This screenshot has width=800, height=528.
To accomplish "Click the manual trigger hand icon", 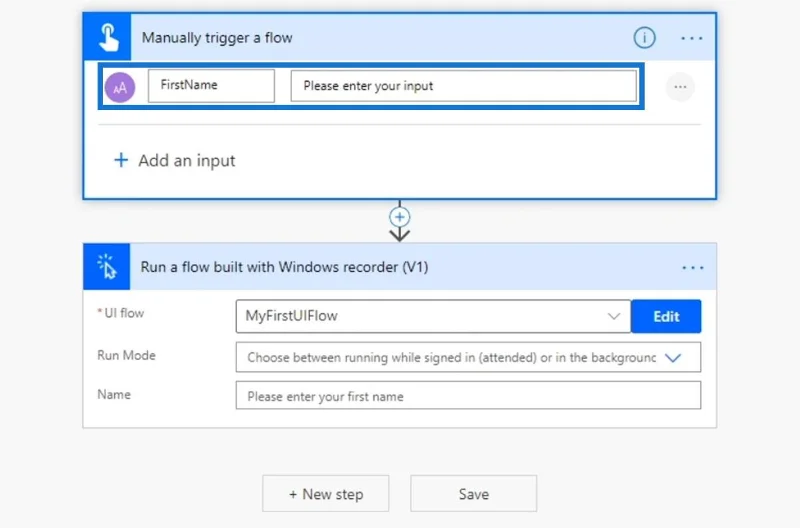I will click(108, 37).
